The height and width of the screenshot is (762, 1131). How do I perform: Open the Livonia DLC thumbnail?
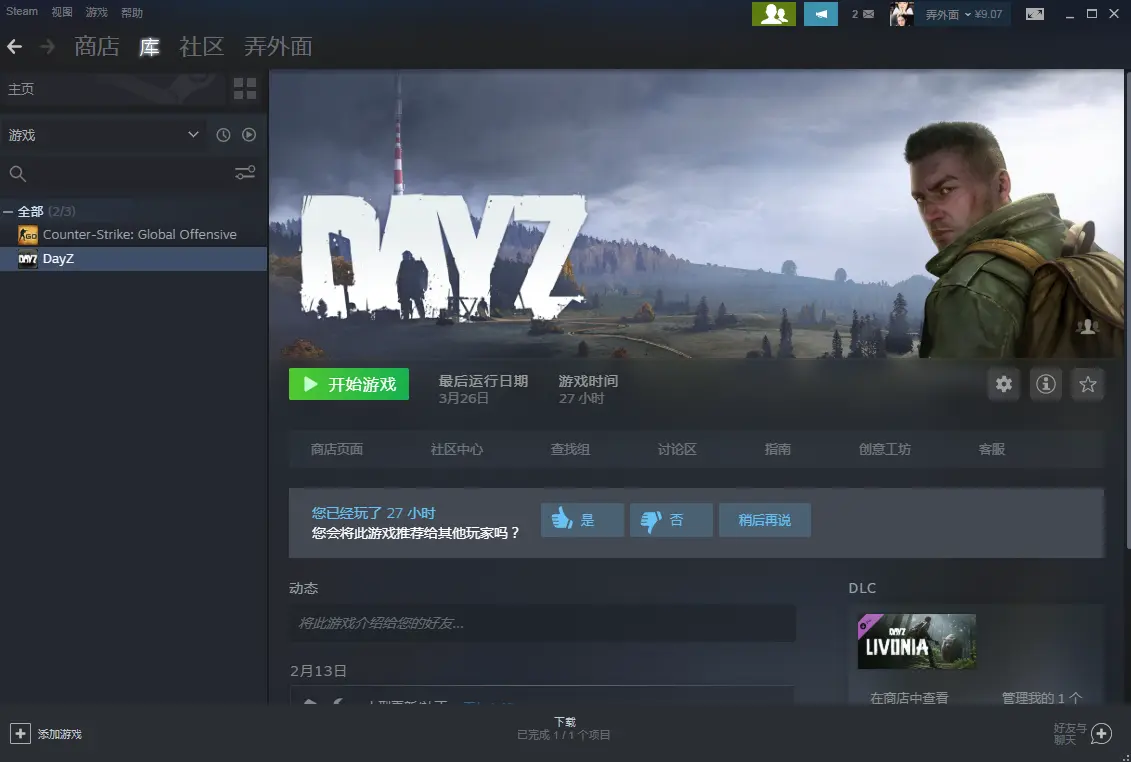coord(917,641)
